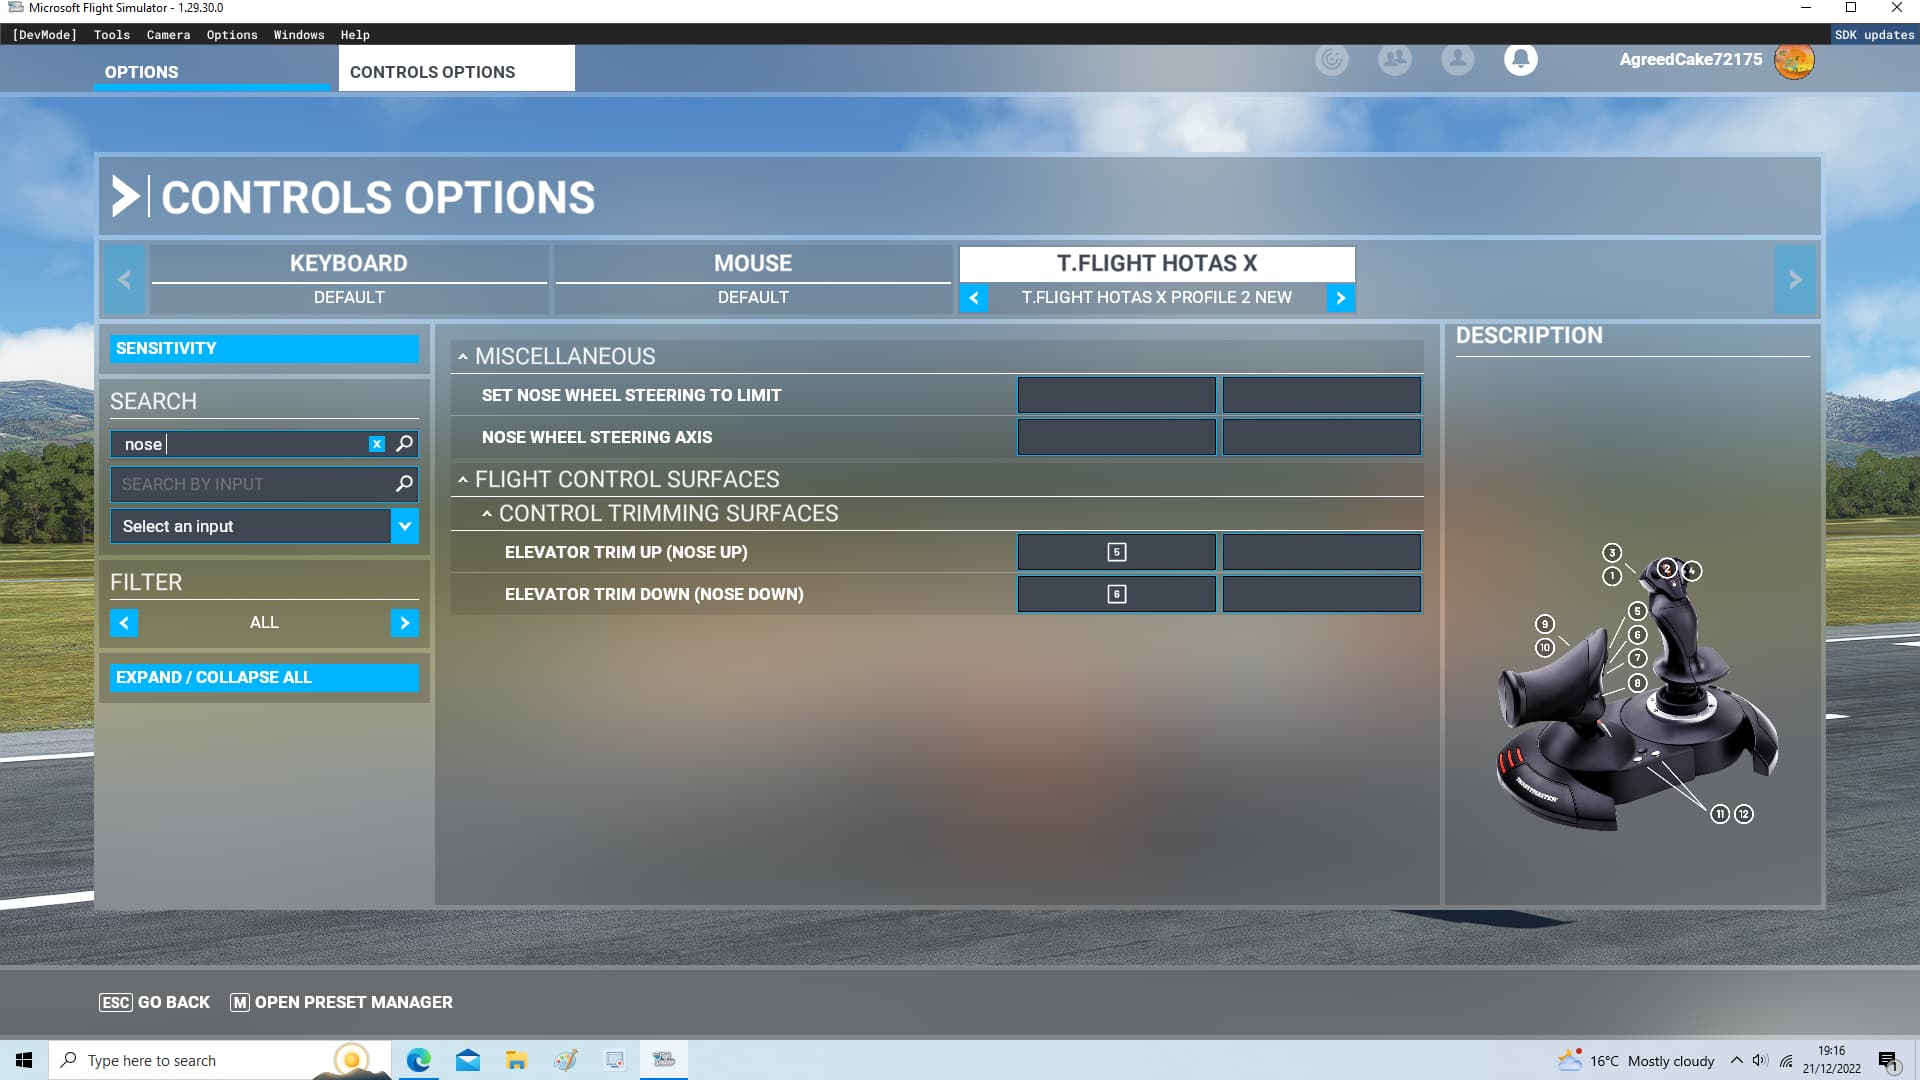Open the Camera menu in DevMode bar
Screen dimensions: 1920x1080
[x=168, y=35]
